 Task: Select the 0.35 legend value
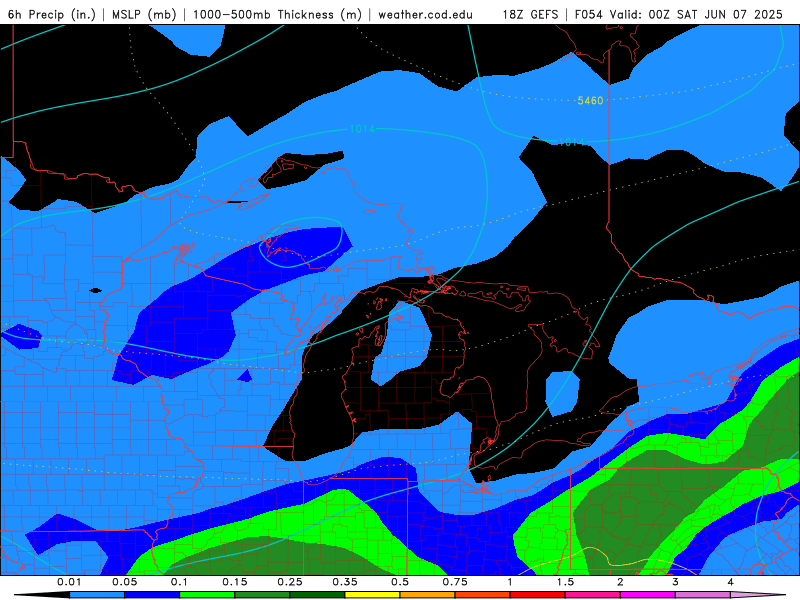pos(345,582)
